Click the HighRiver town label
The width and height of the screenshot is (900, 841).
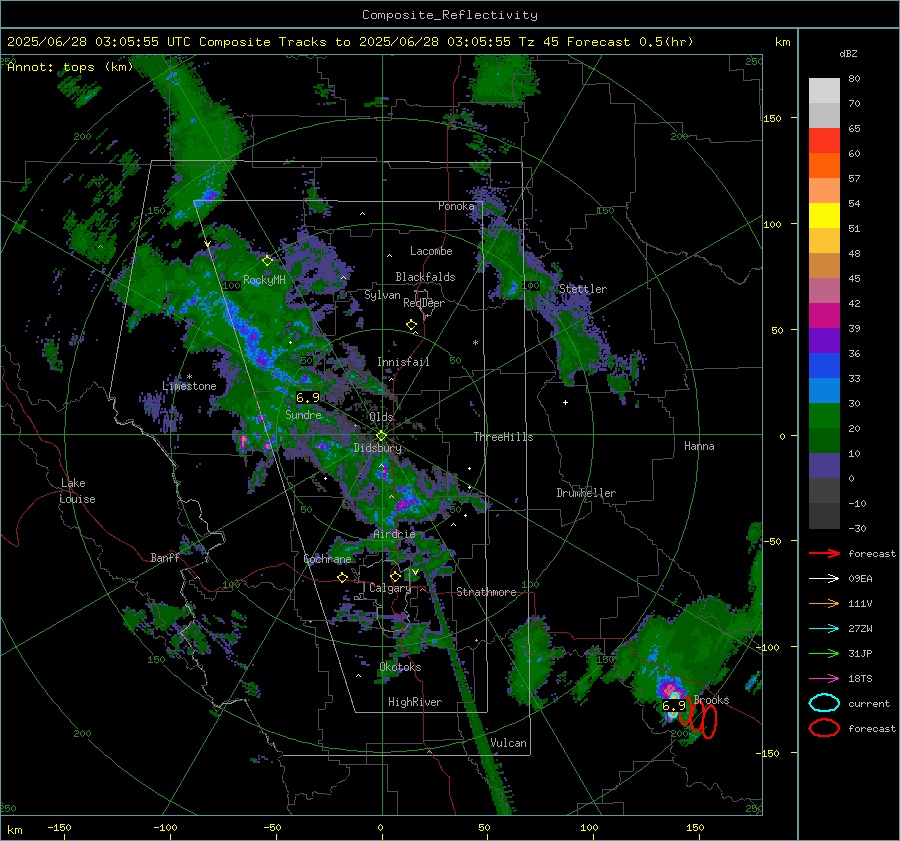click(x=415, y=702)
